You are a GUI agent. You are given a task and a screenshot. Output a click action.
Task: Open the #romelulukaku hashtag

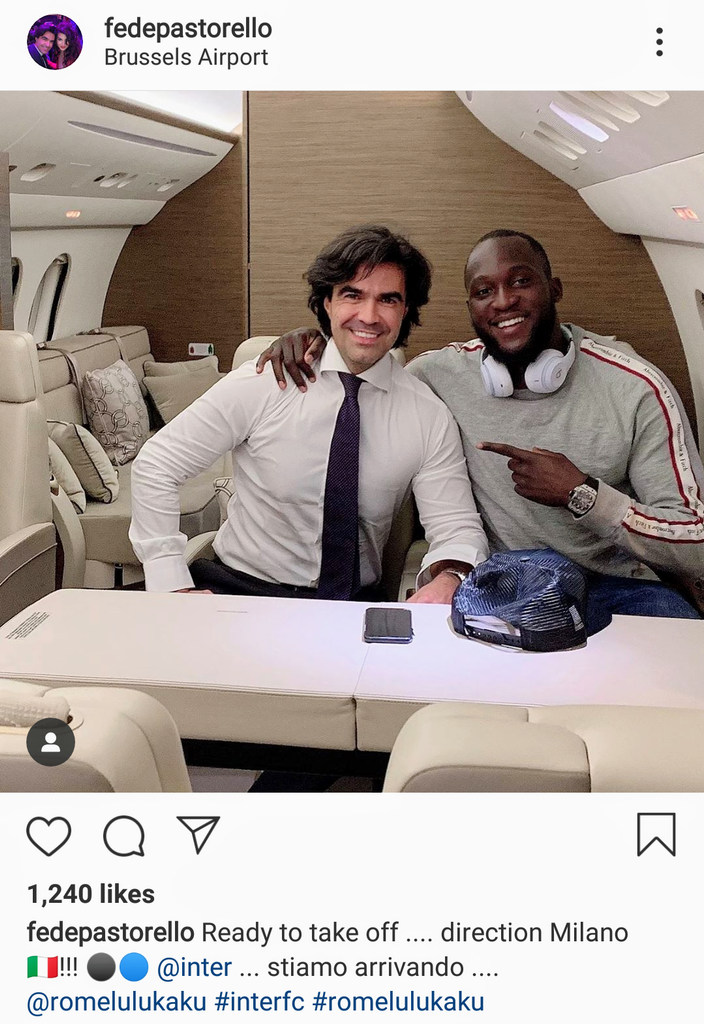pos(398,1002)
